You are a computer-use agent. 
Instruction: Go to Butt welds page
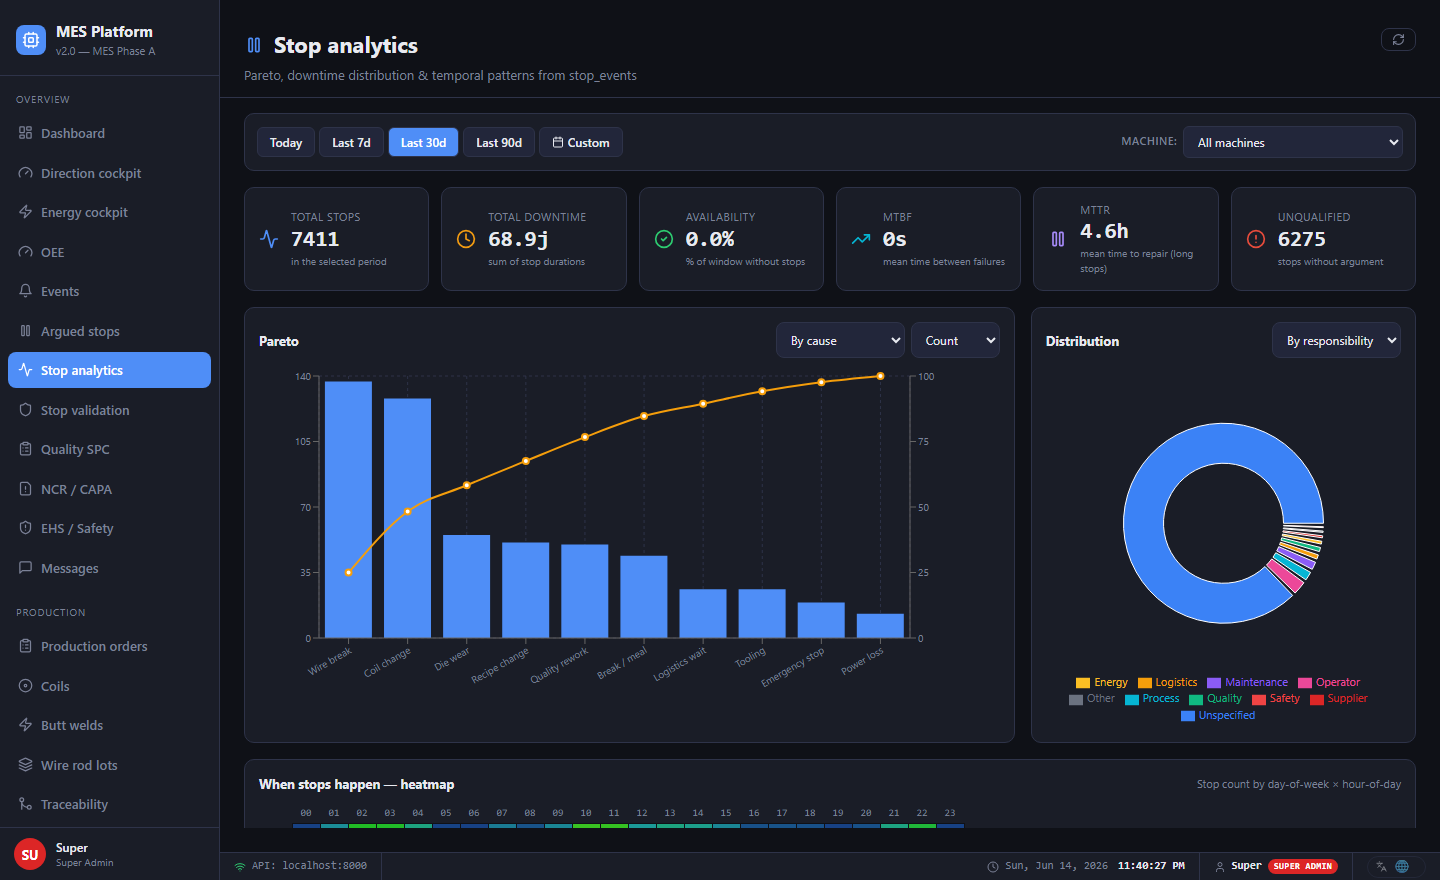110,725
